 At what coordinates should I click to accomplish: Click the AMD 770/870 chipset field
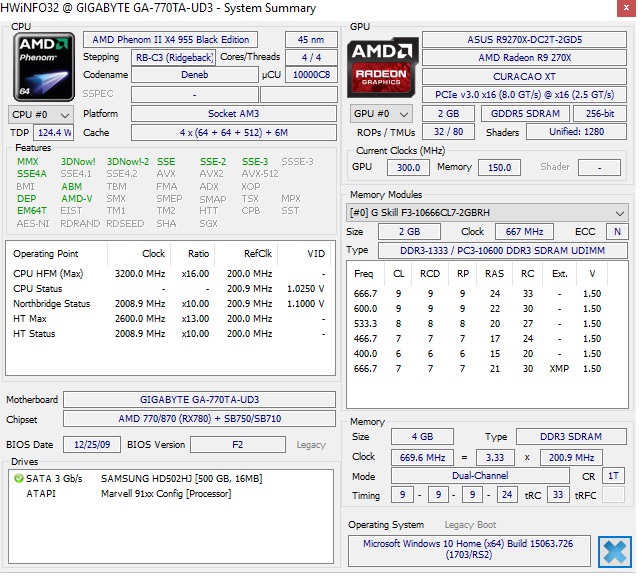199,418
